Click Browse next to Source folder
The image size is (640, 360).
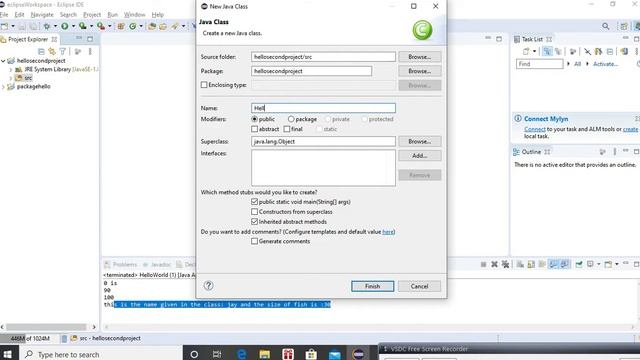point(420,57)
